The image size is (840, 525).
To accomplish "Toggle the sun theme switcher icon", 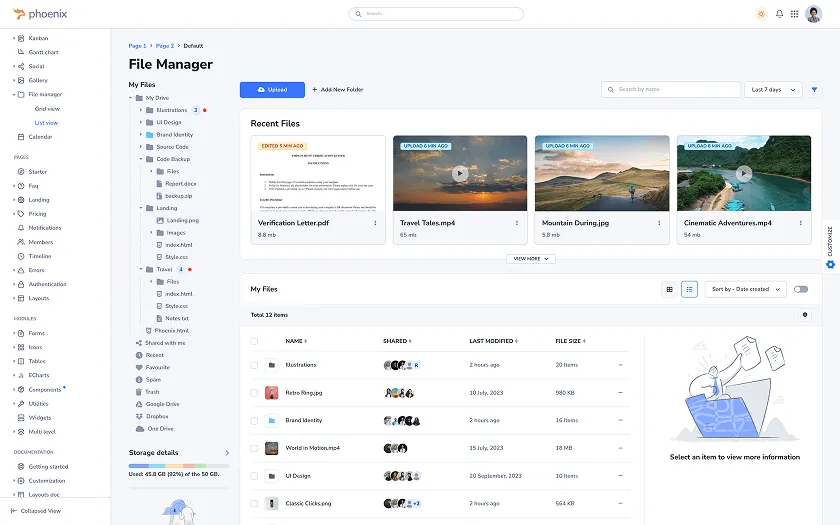I will 761,14.
